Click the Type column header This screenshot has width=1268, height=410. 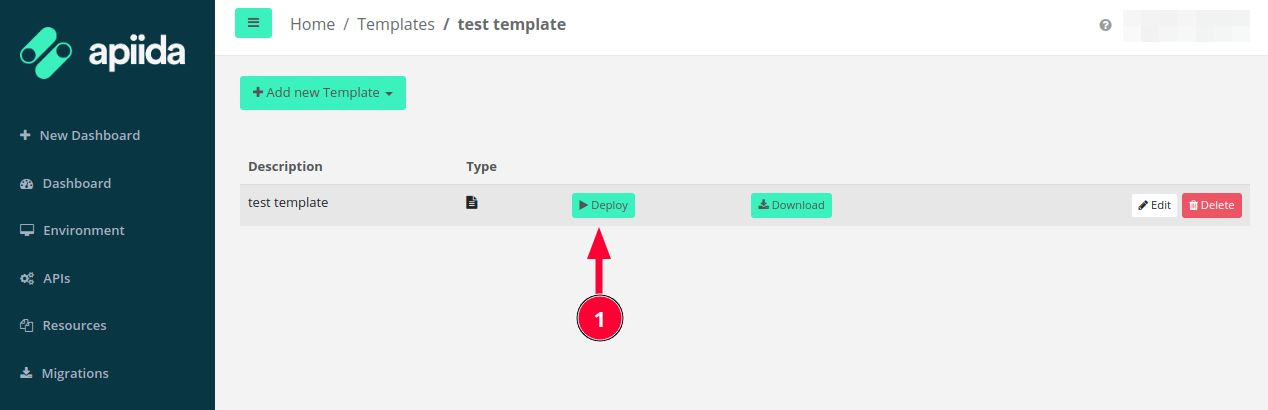pos(481,166)
